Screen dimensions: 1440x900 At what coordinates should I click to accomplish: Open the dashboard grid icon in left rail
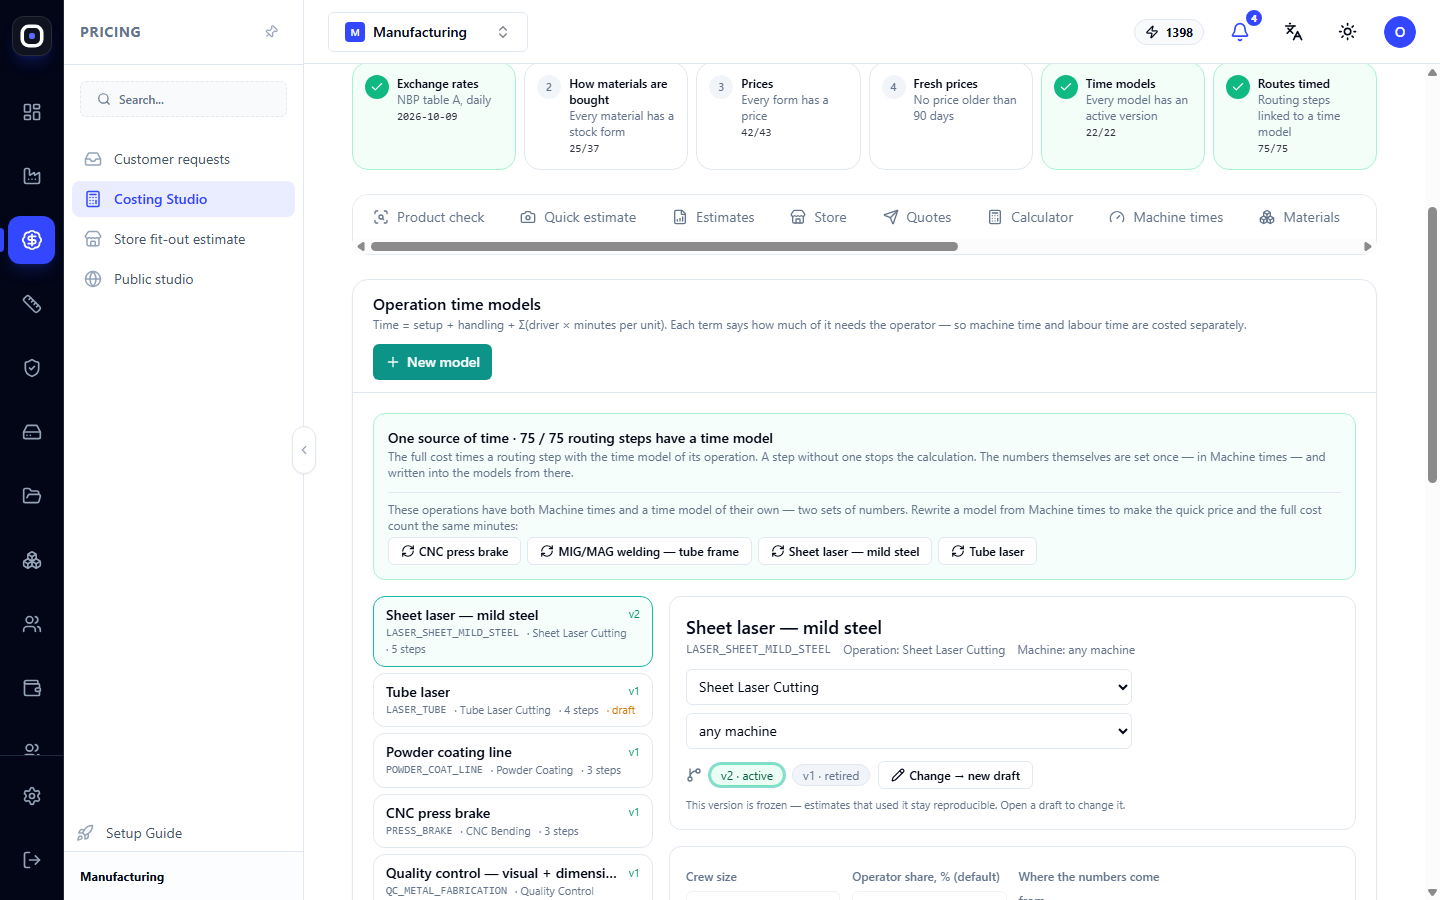32,112
